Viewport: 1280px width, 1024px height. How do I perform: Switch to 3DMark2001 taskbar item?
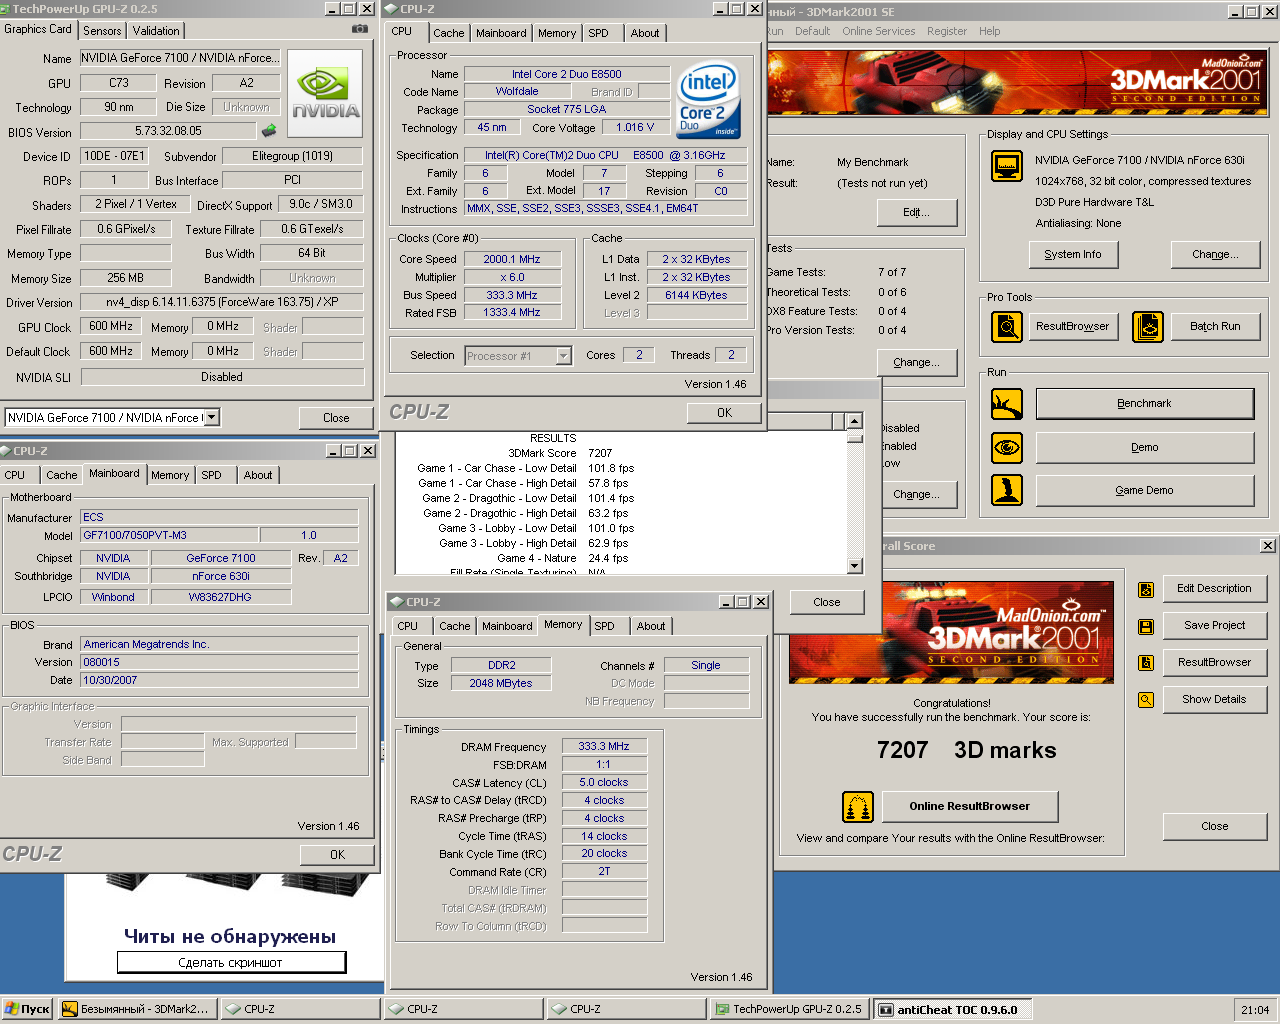[x=137, y=1009]
